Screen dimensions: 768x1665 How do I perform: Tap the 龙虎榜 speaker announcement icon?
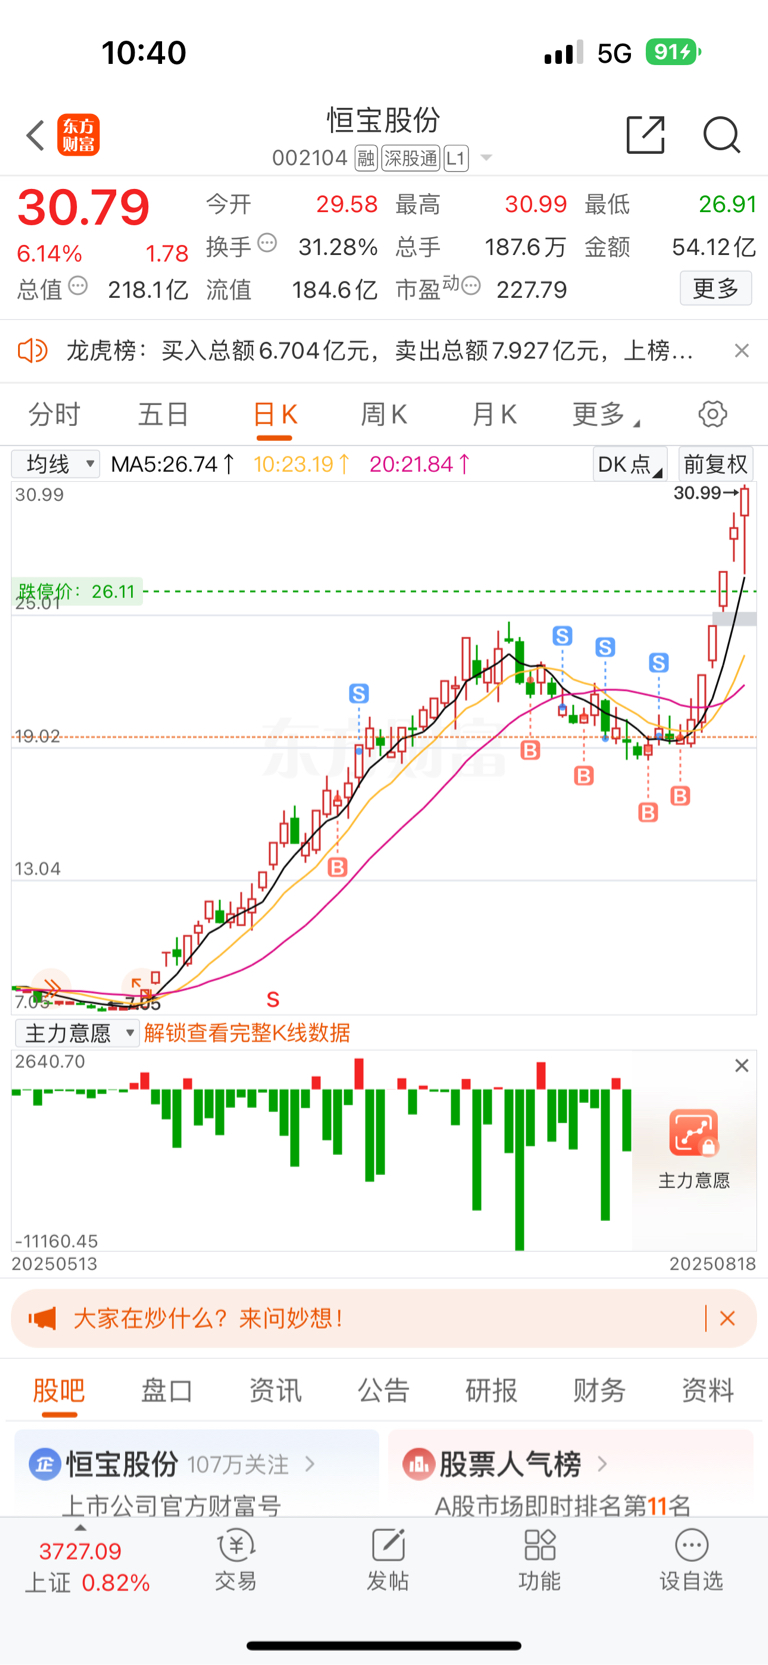pyautogui.click(x=33, y=351)
